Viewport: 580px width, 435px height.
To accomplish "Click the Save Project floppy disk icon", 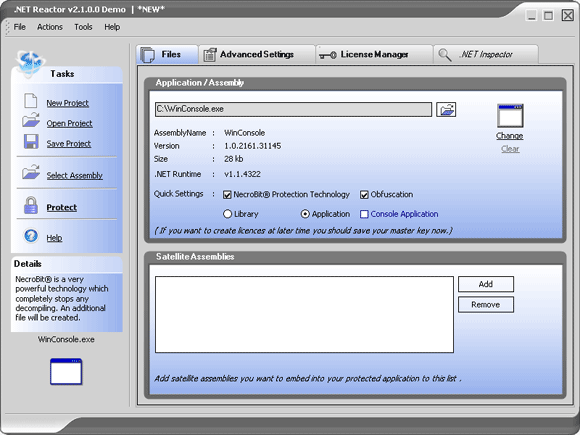I will click(31, 142).
